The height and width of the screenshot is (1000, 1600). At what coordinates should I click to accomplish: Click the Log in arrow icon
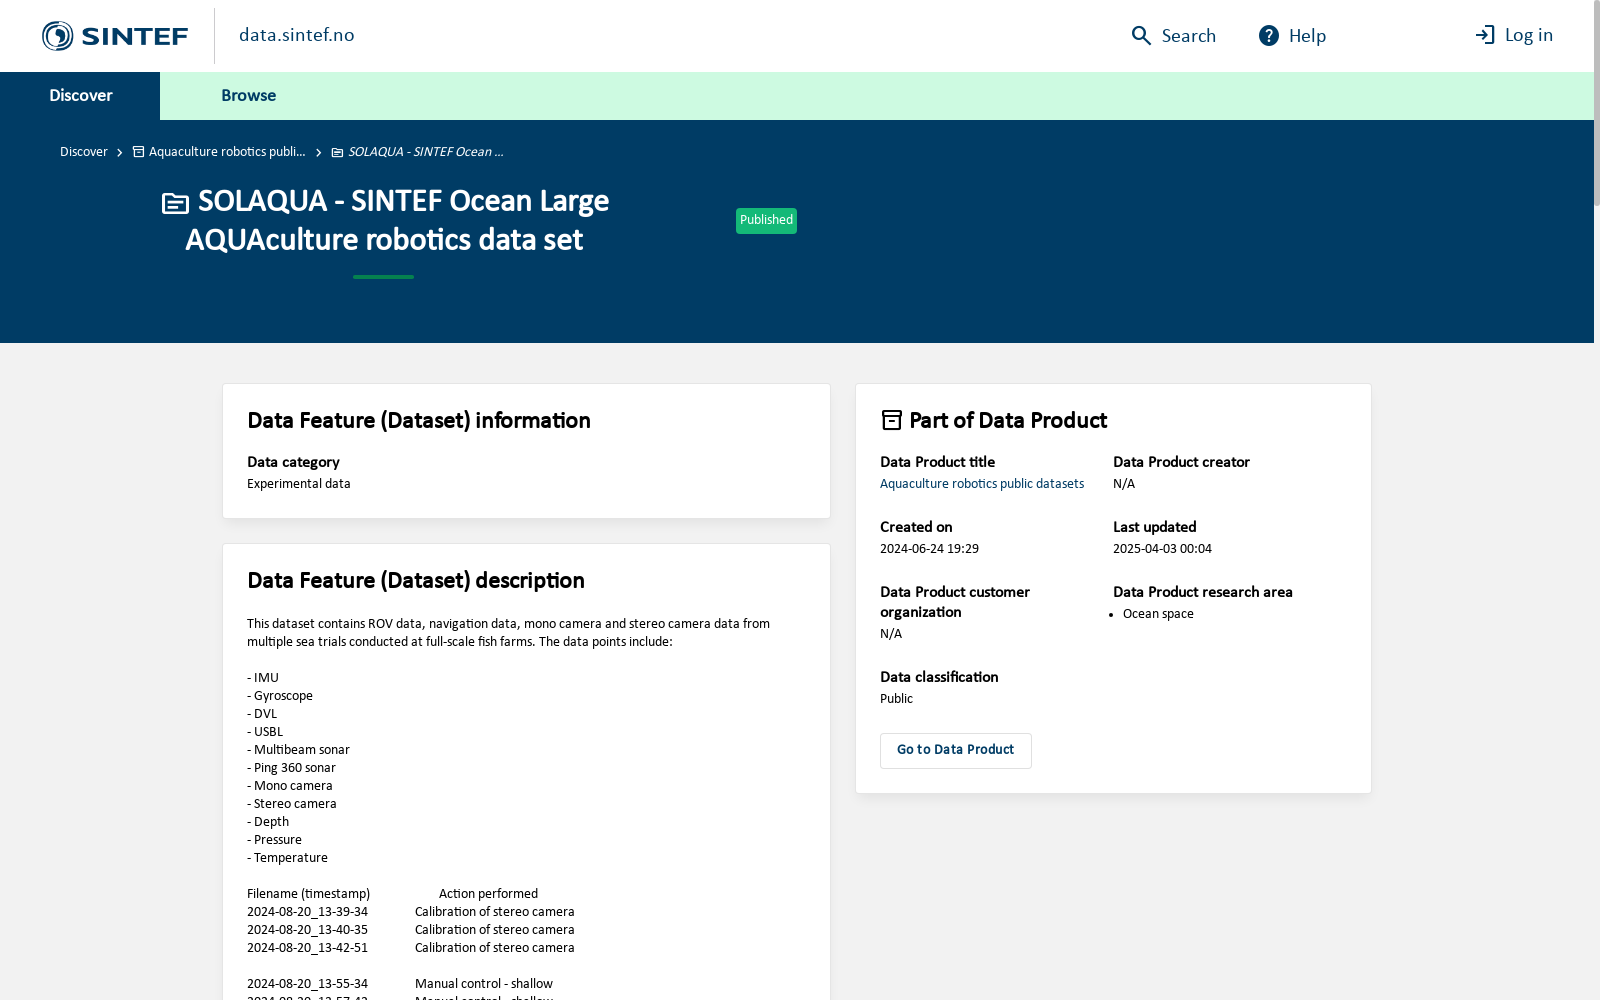[1485, 35]
